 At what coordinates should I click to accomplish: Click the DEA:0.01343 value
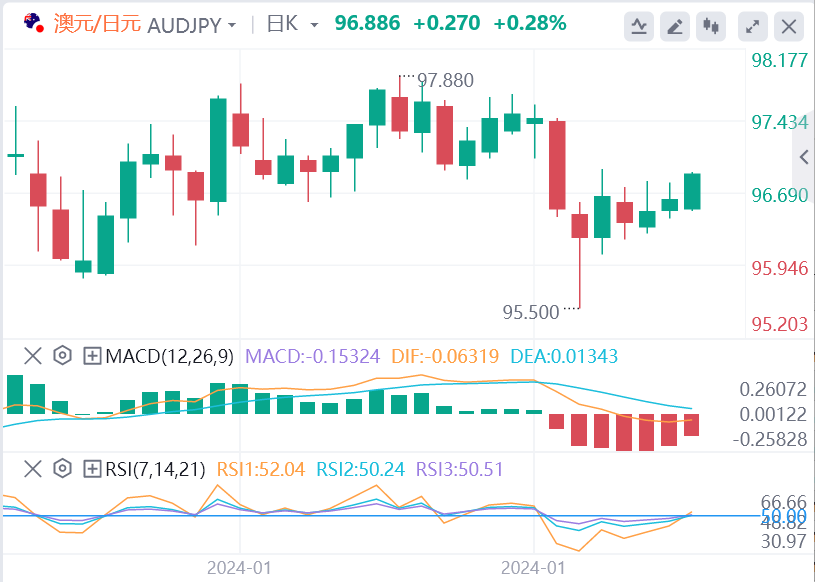point(564,356)
